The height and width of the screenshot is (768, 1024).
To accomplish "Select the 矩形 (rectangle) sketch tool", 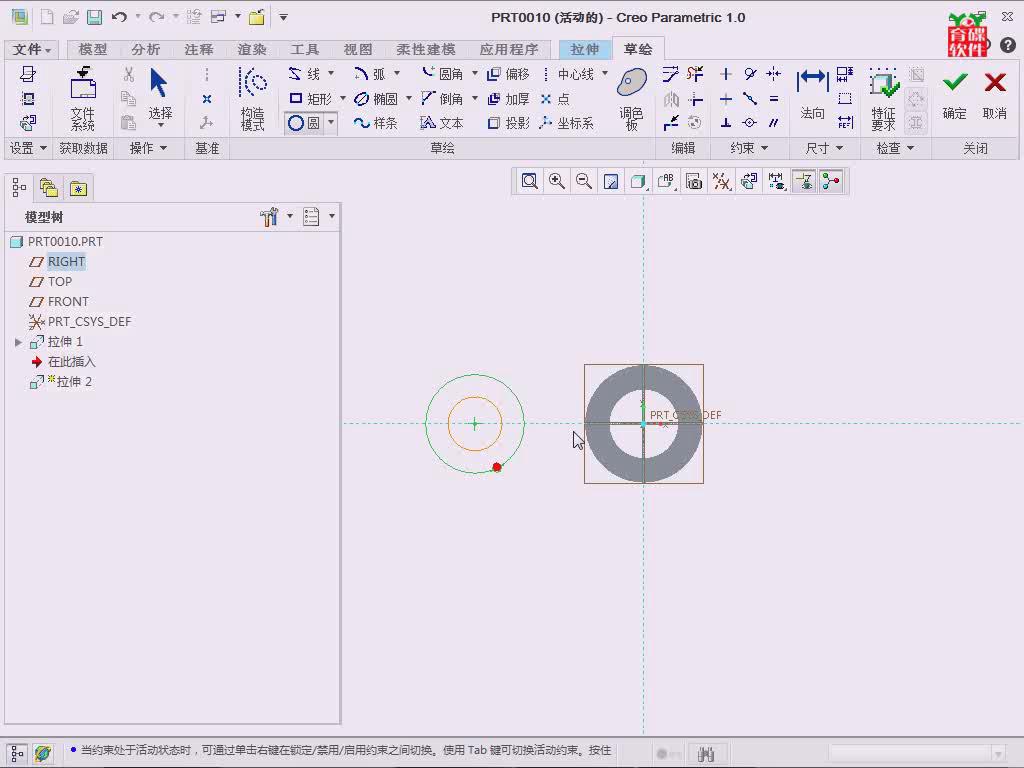I will (310, 99).
